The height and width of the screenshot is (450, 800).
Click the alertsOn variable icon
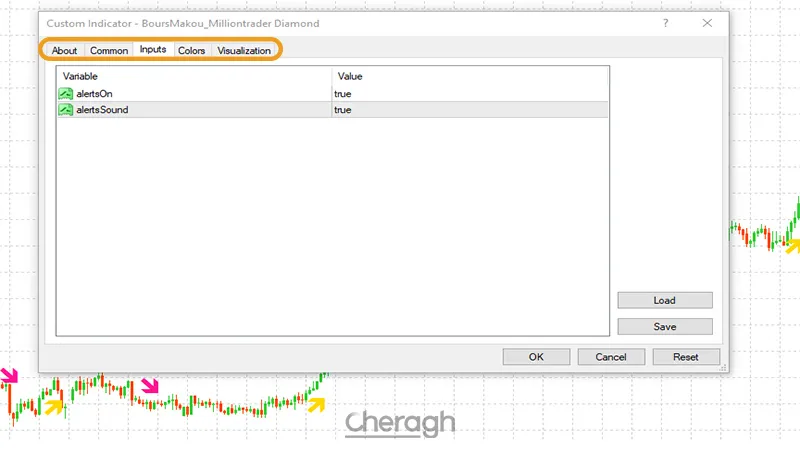coord(66,94)
